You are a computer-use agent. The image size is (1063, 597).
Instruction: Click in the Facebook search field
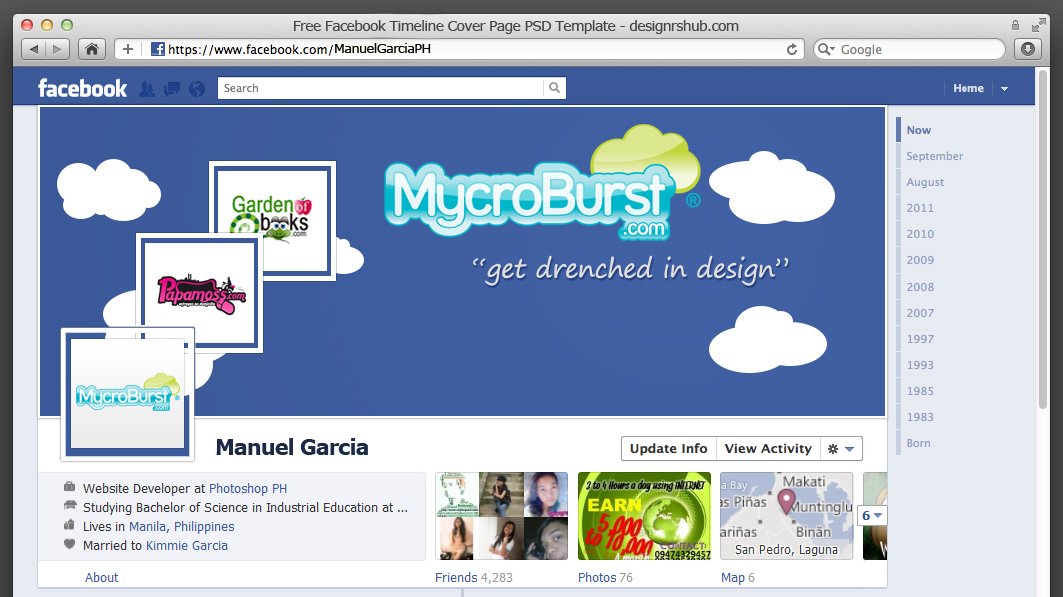tap(380, 88)
